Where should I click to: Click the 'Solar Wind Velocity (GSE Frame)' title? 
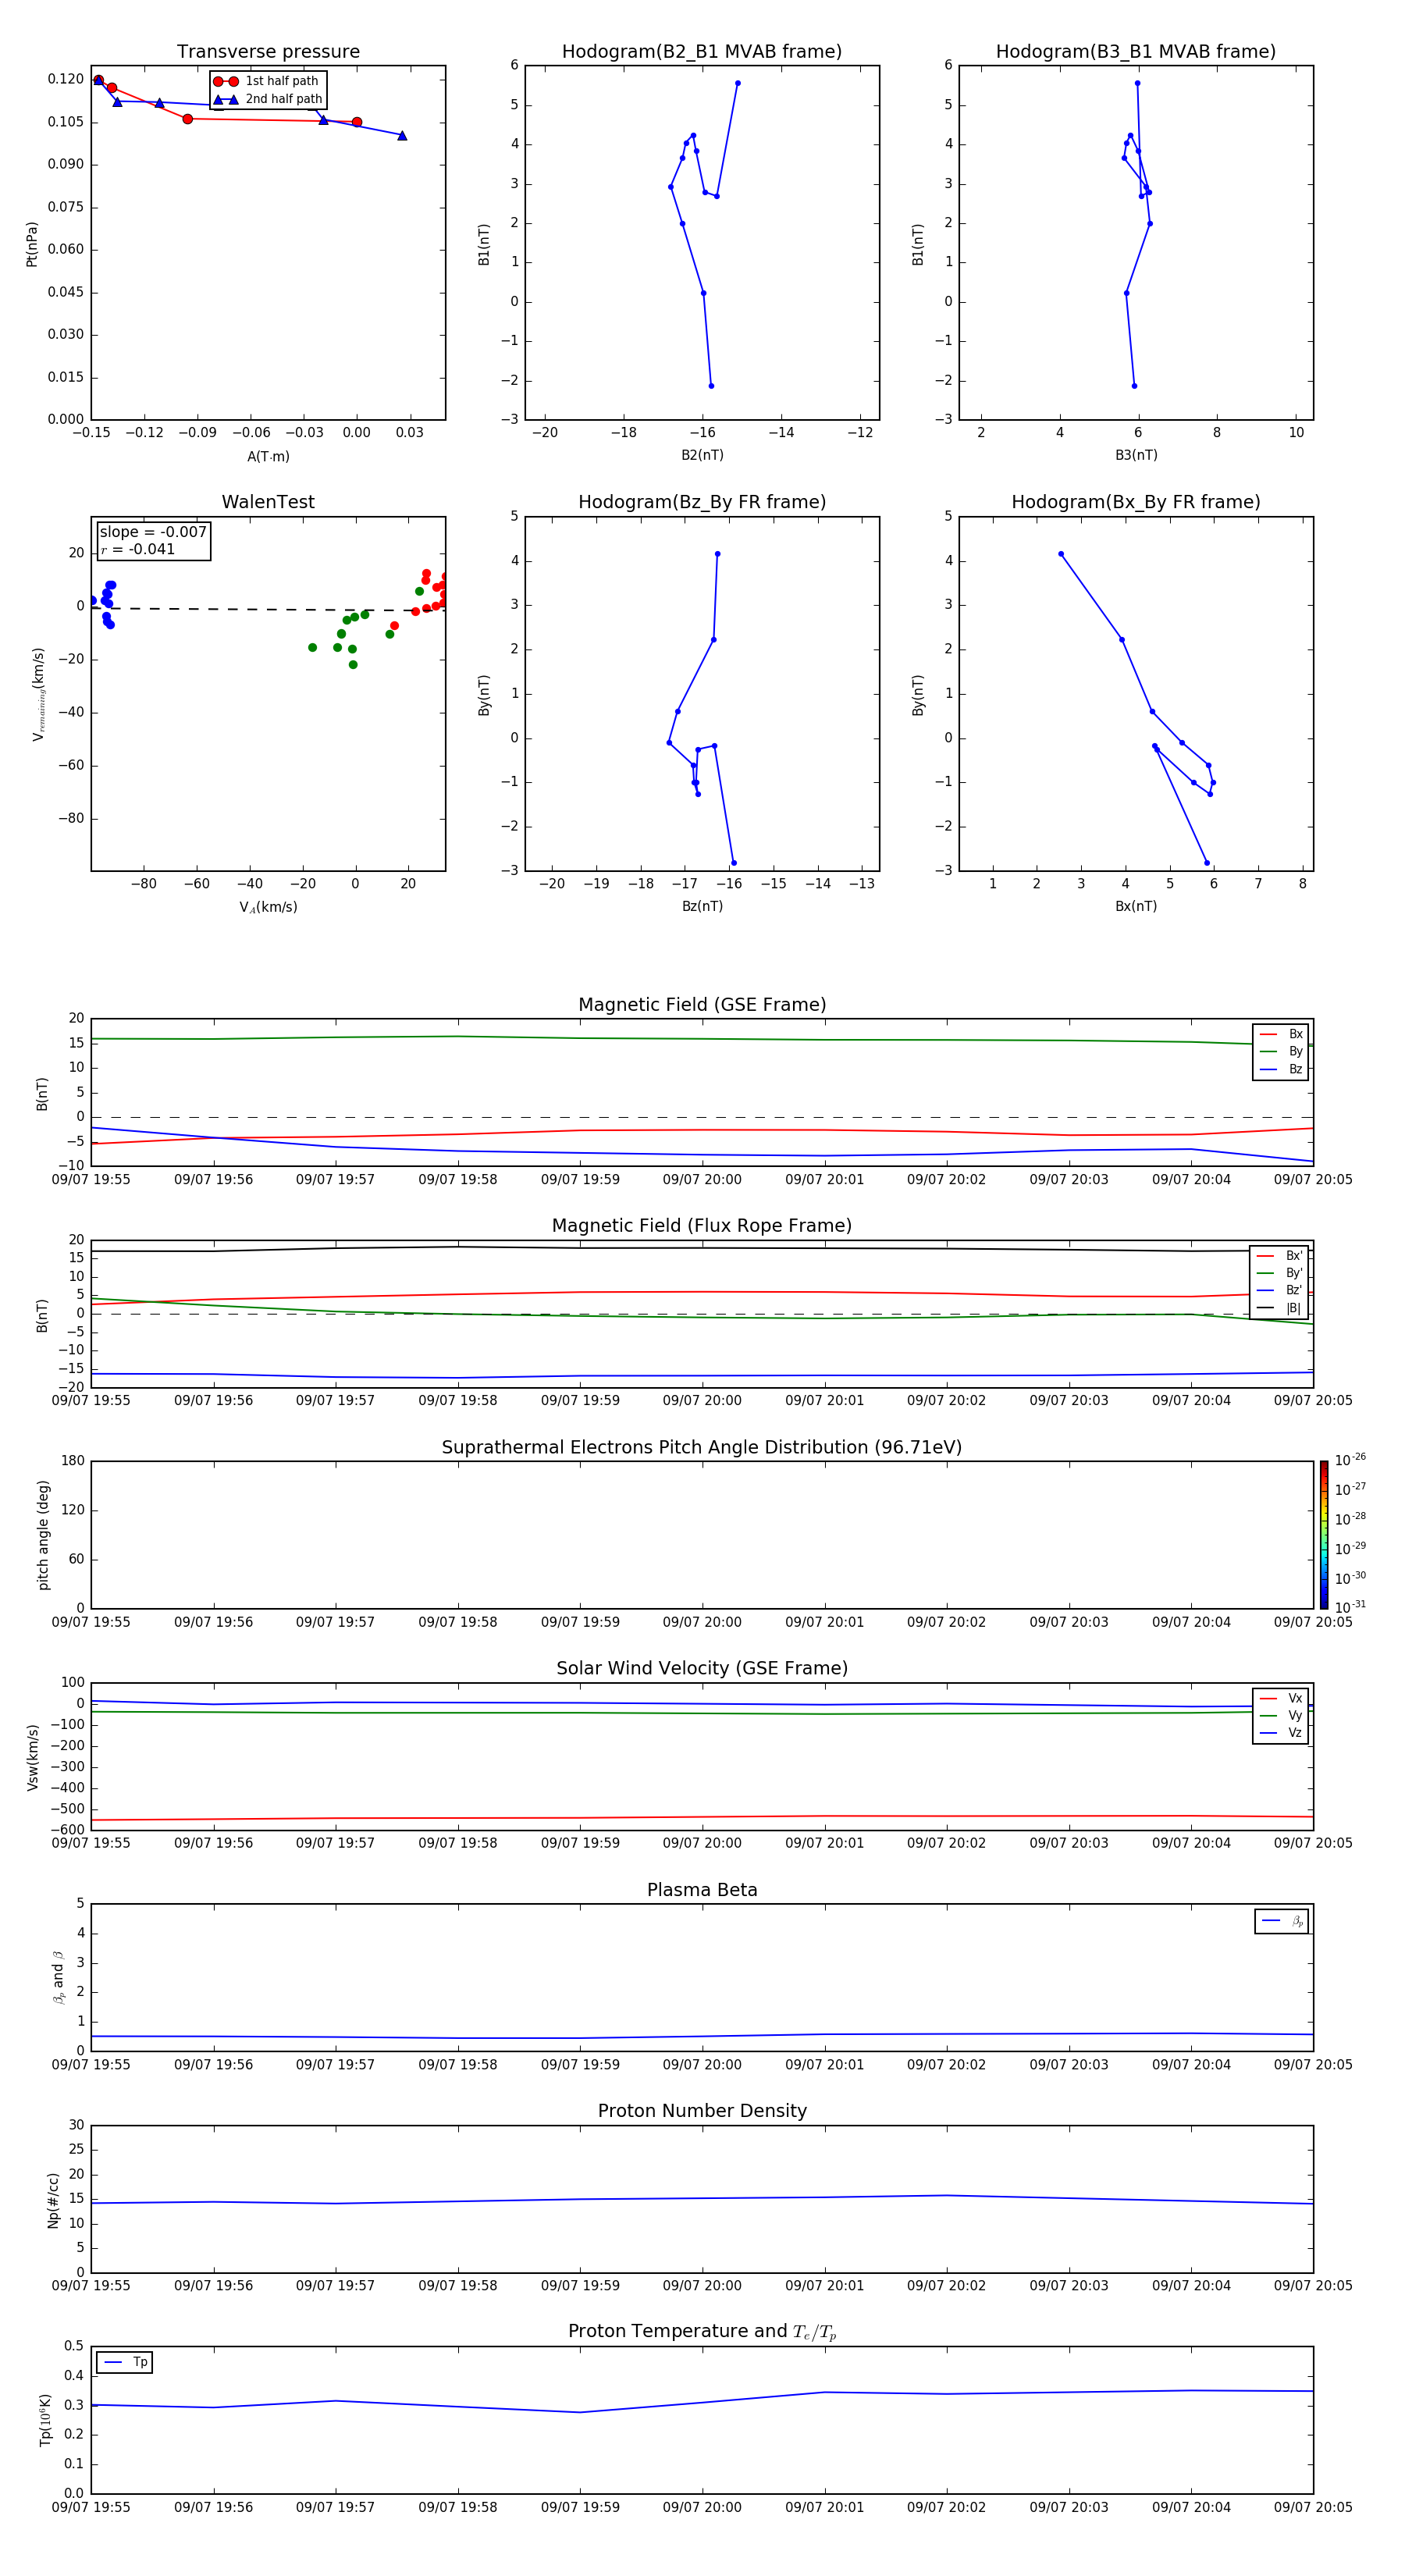point(702,1669)
